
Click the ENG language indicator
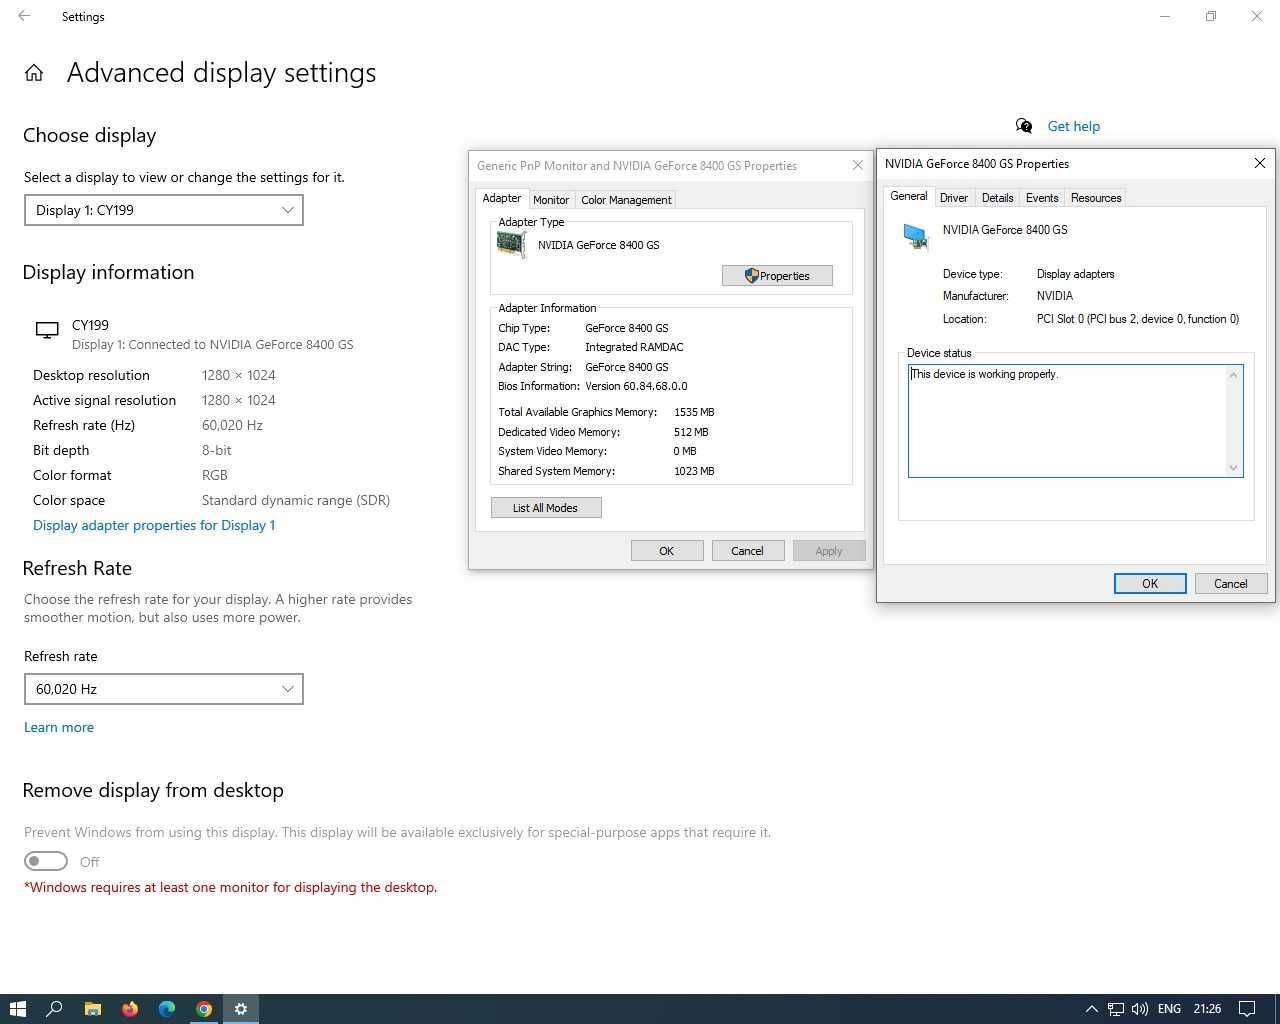[x=1169, y=1009]
